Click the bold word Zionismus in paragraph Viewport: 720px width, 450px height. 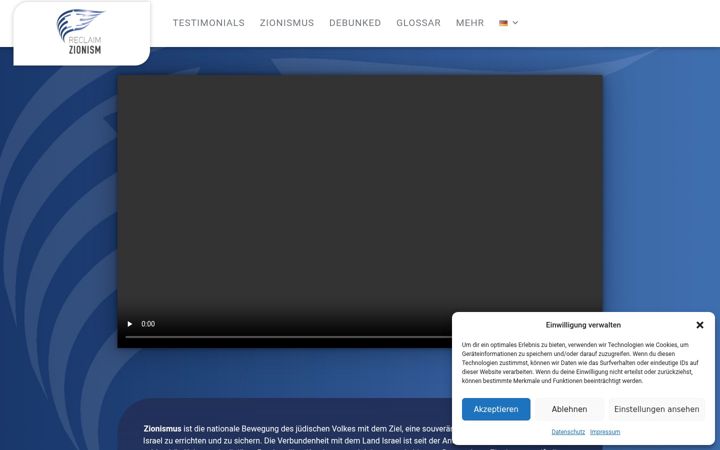point(162,428)
